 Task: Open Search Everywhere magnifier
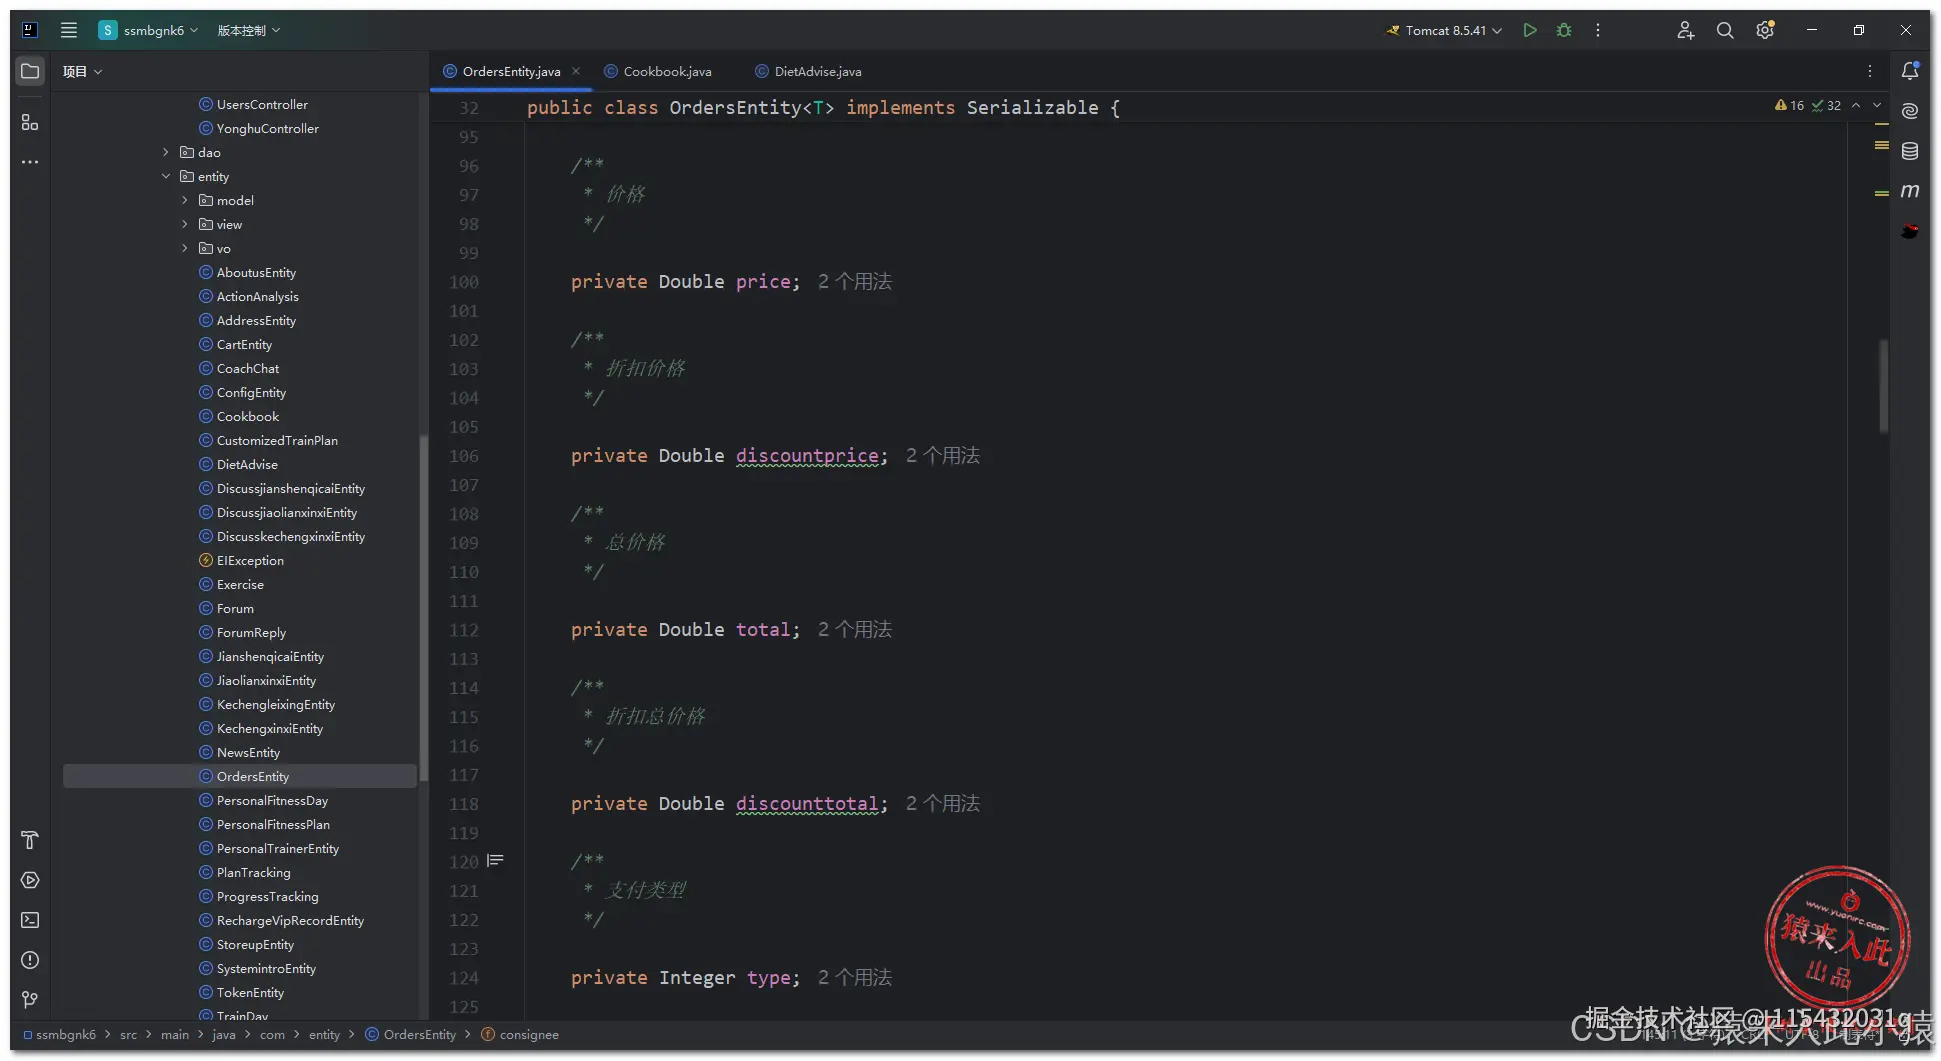pos(1725,30)
